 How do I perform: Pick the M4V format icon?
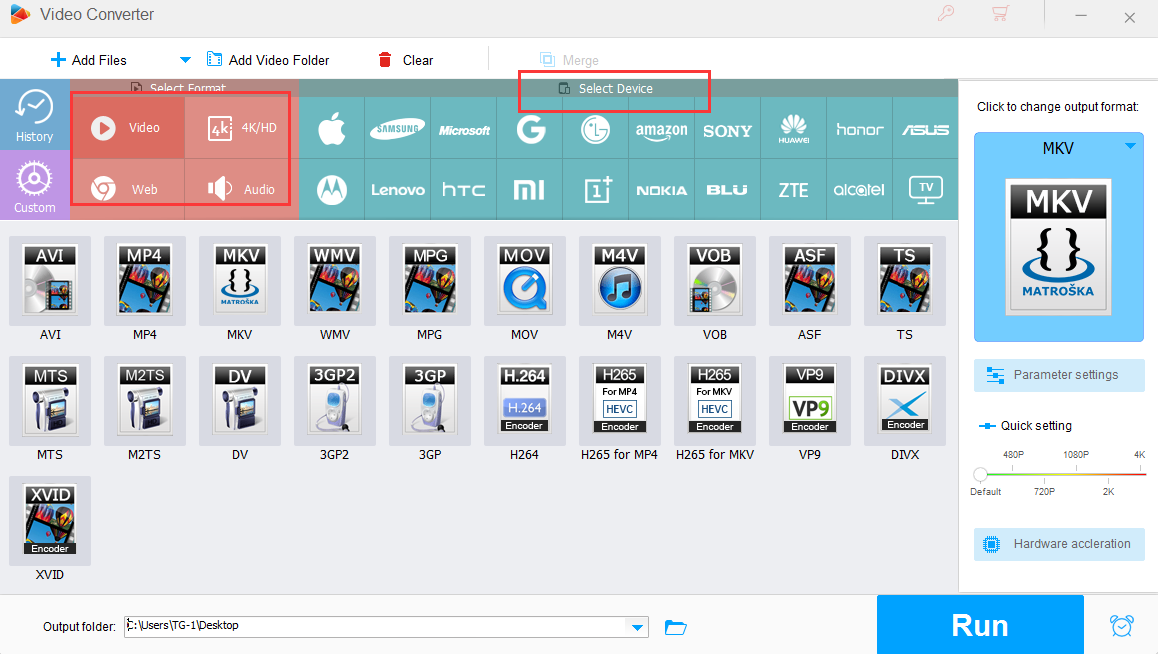point(620,281)
